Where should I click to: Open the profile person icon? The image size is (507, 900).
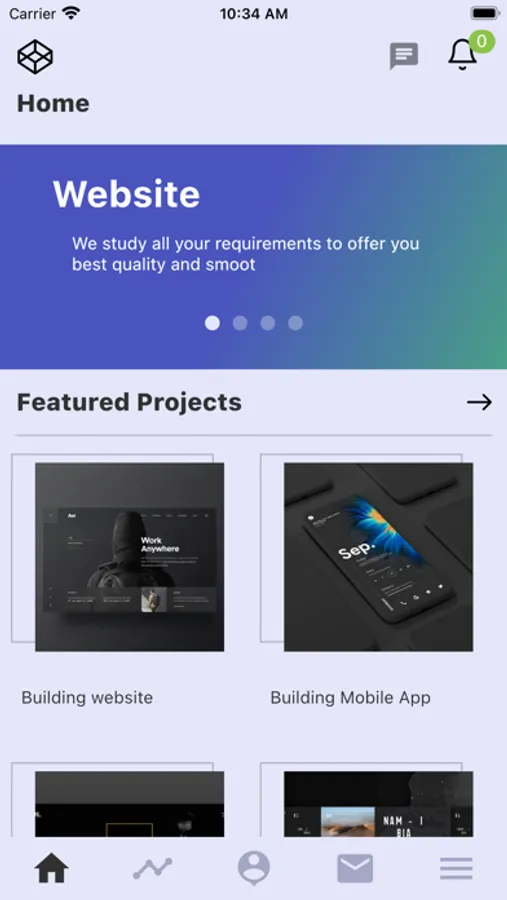click(254, 868)
